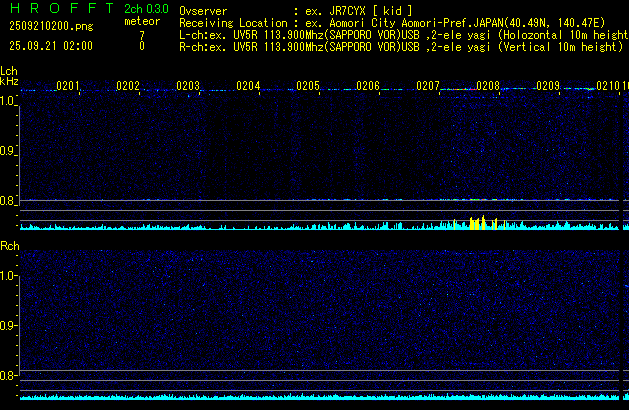
Task: Select the 0209 time marker
Action: pyautogui.click(x=548, y=86)
